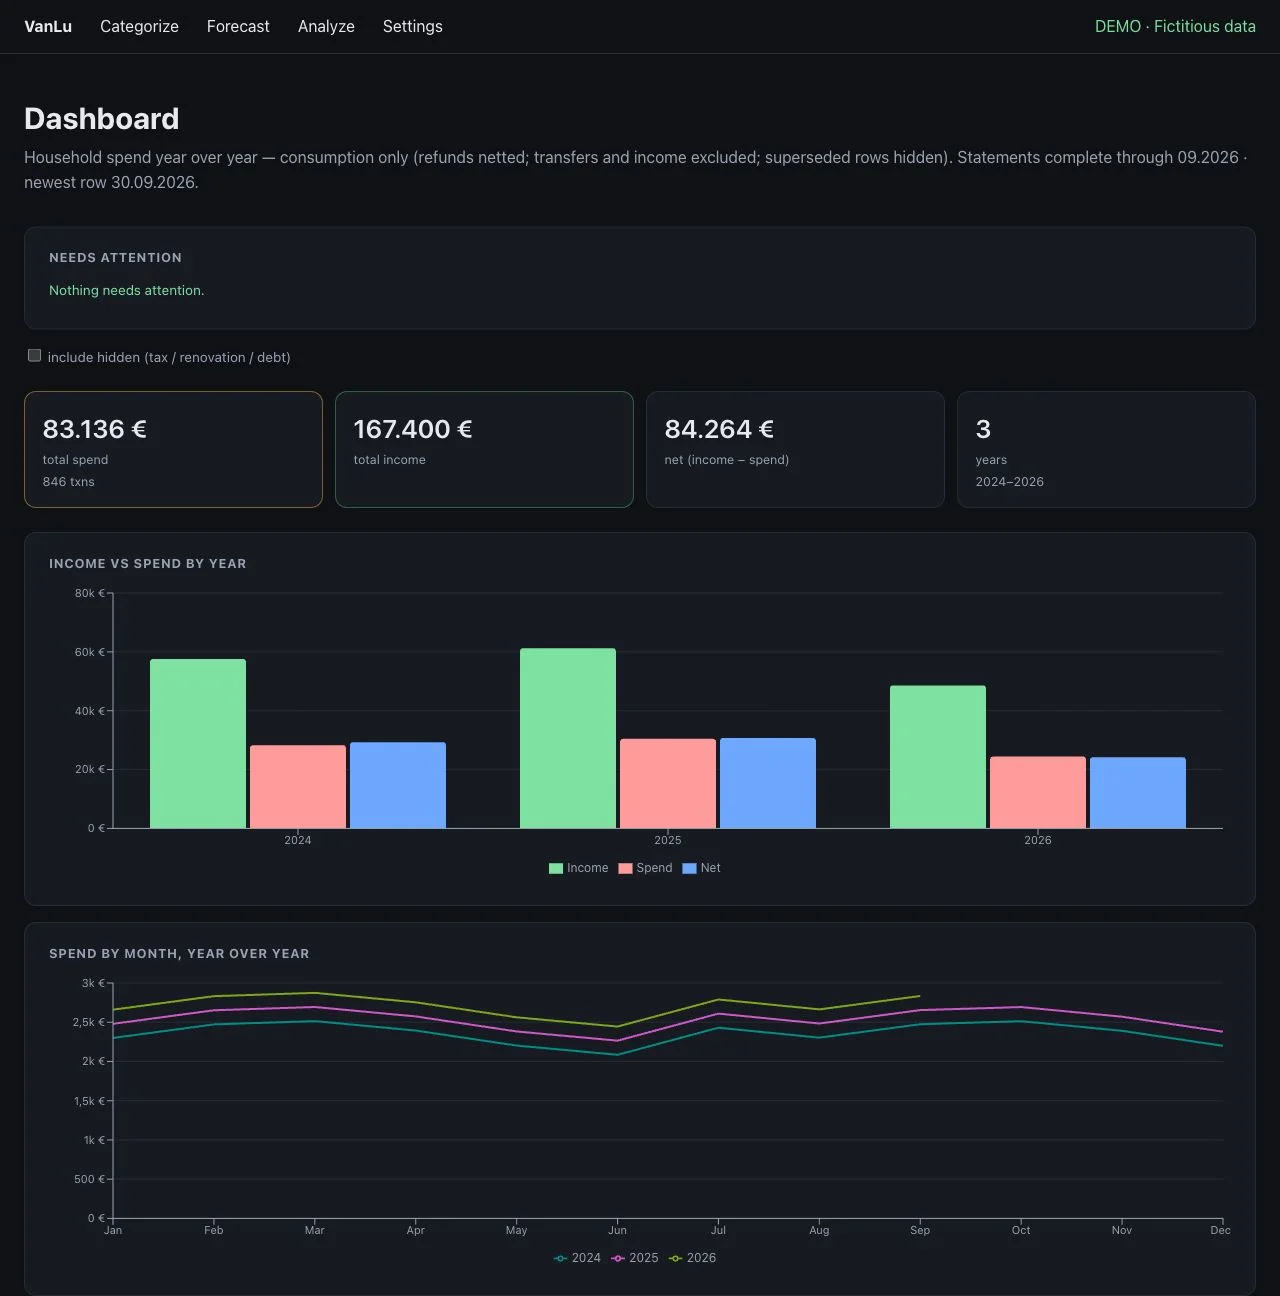Image resolution: width=1280 pixels, height=1296 pixels.
Task: Open the Forecast page
Action: click(x=238, y=26)
